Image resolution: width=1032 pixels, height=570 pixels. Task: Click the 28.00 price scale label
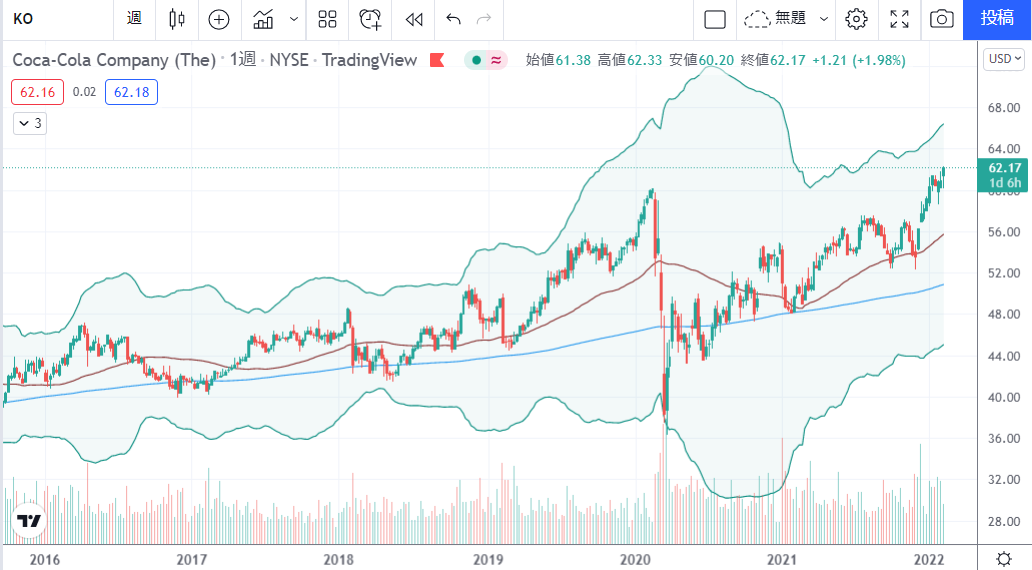tap(1004, 521)
